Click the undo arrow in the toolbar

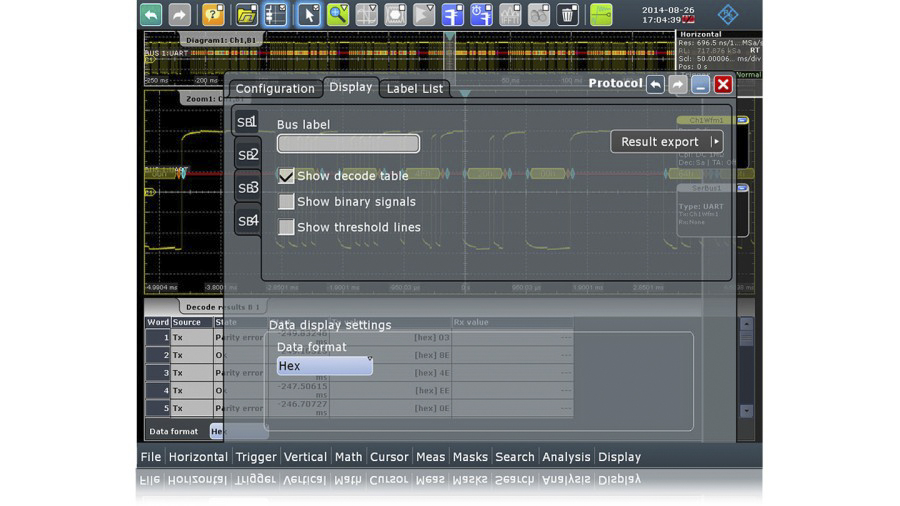(151, 14)
